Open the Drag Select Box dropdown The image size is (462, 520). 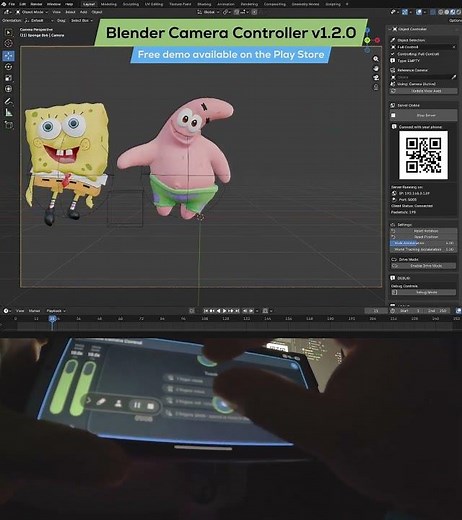tap(82, 20)
